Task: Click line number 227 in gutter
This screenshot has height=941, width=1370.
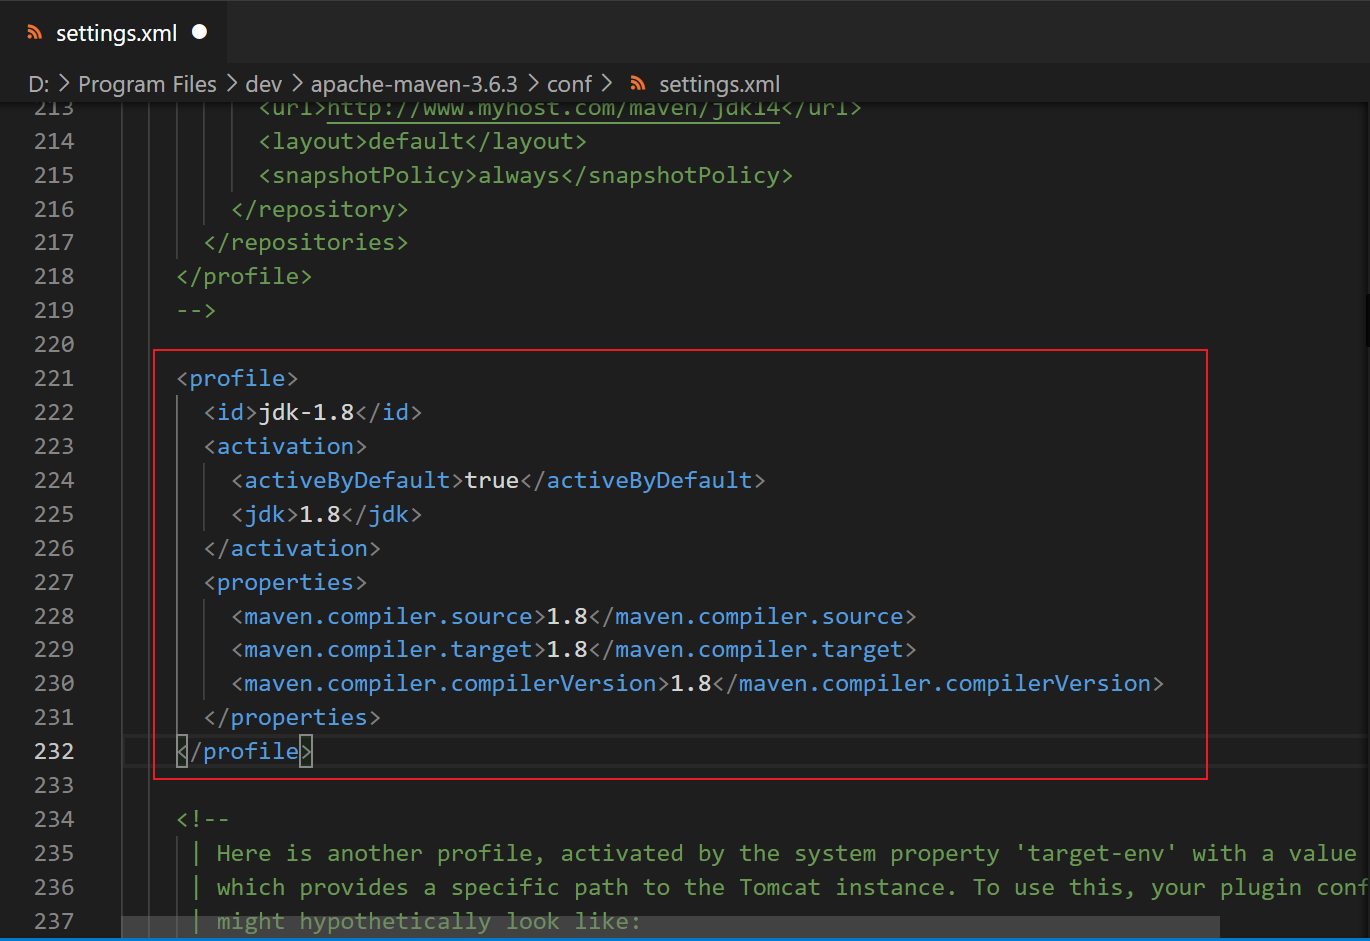Action: (x=54, y=582)
